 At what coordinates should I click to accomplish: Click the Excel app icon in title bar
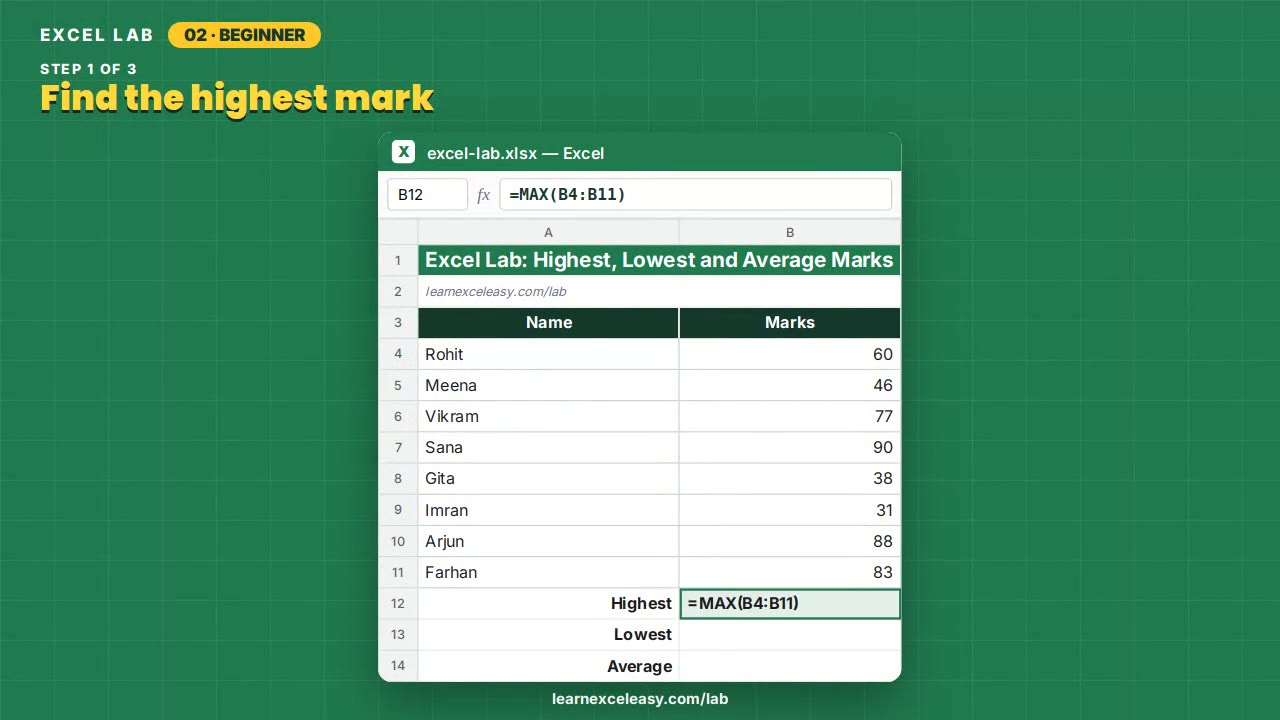[x=403, y=152]
